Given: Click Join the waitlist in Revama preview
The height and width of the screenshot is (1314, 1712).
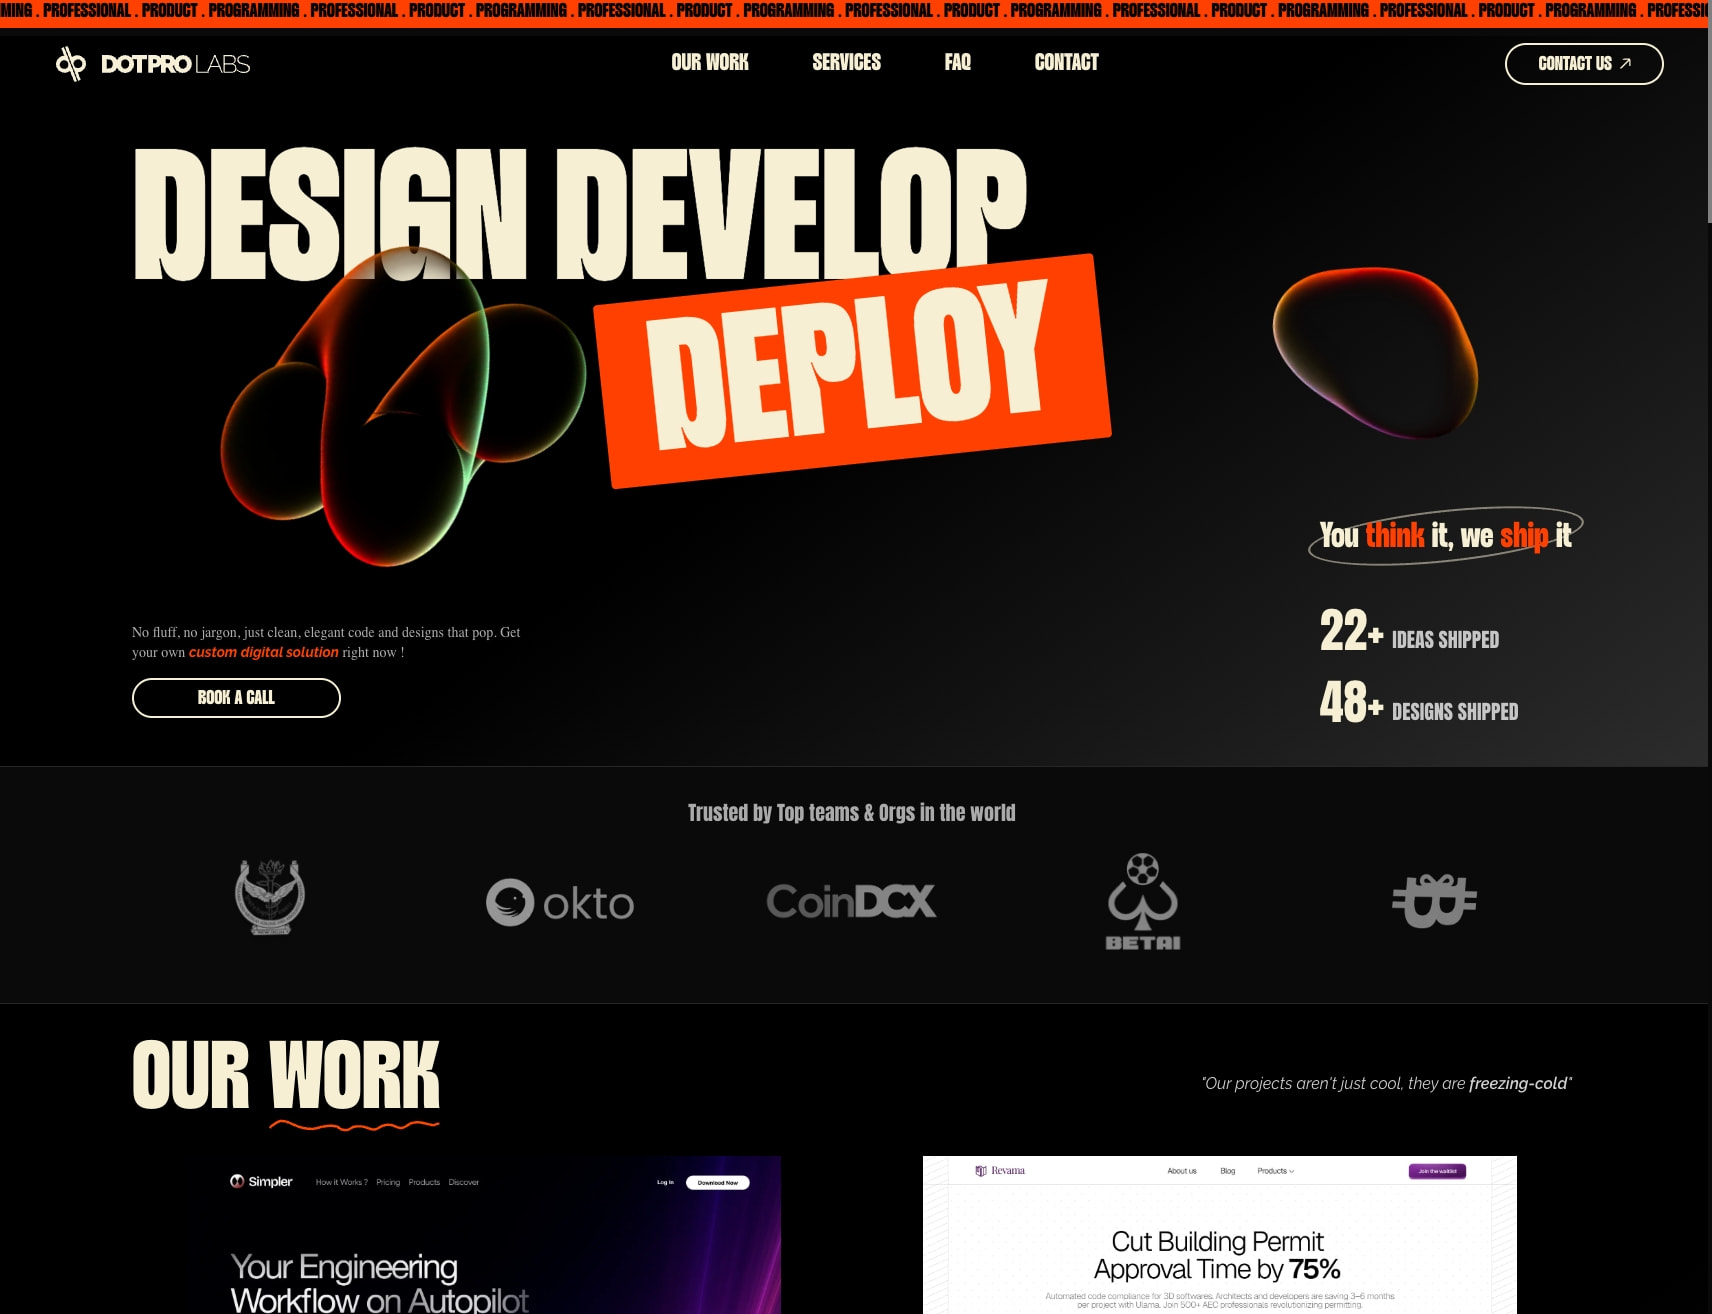Looking at the screenshot, I should click(x=1437, y=1171).
